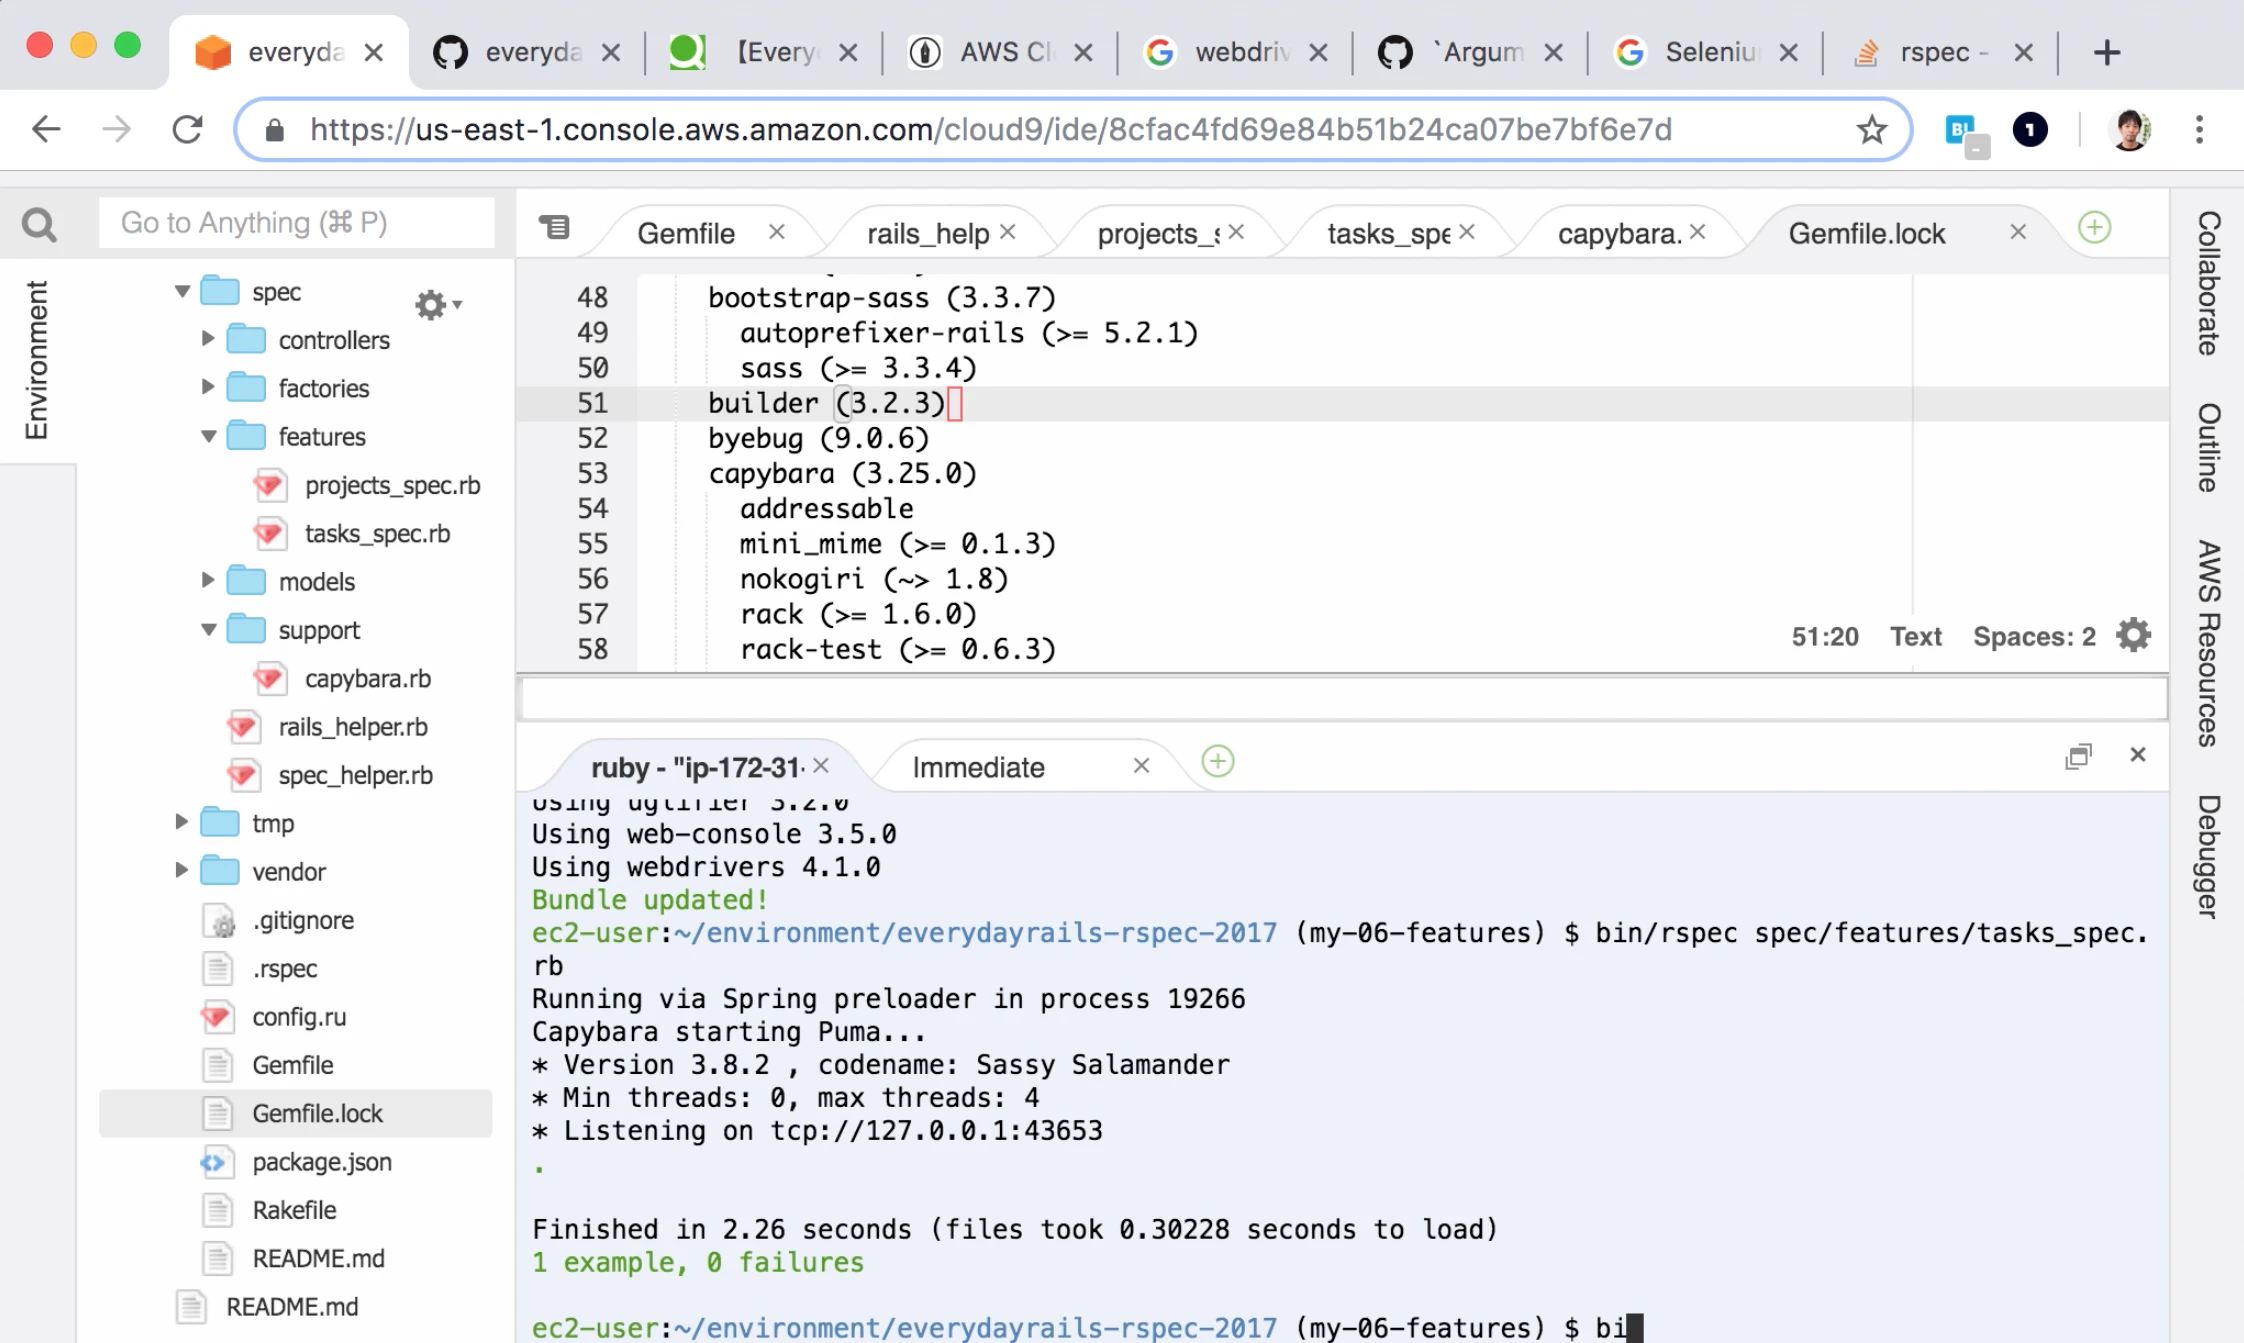
Task: Switch to the Gemfile editor tab
Action: click(x=686, y=233)
